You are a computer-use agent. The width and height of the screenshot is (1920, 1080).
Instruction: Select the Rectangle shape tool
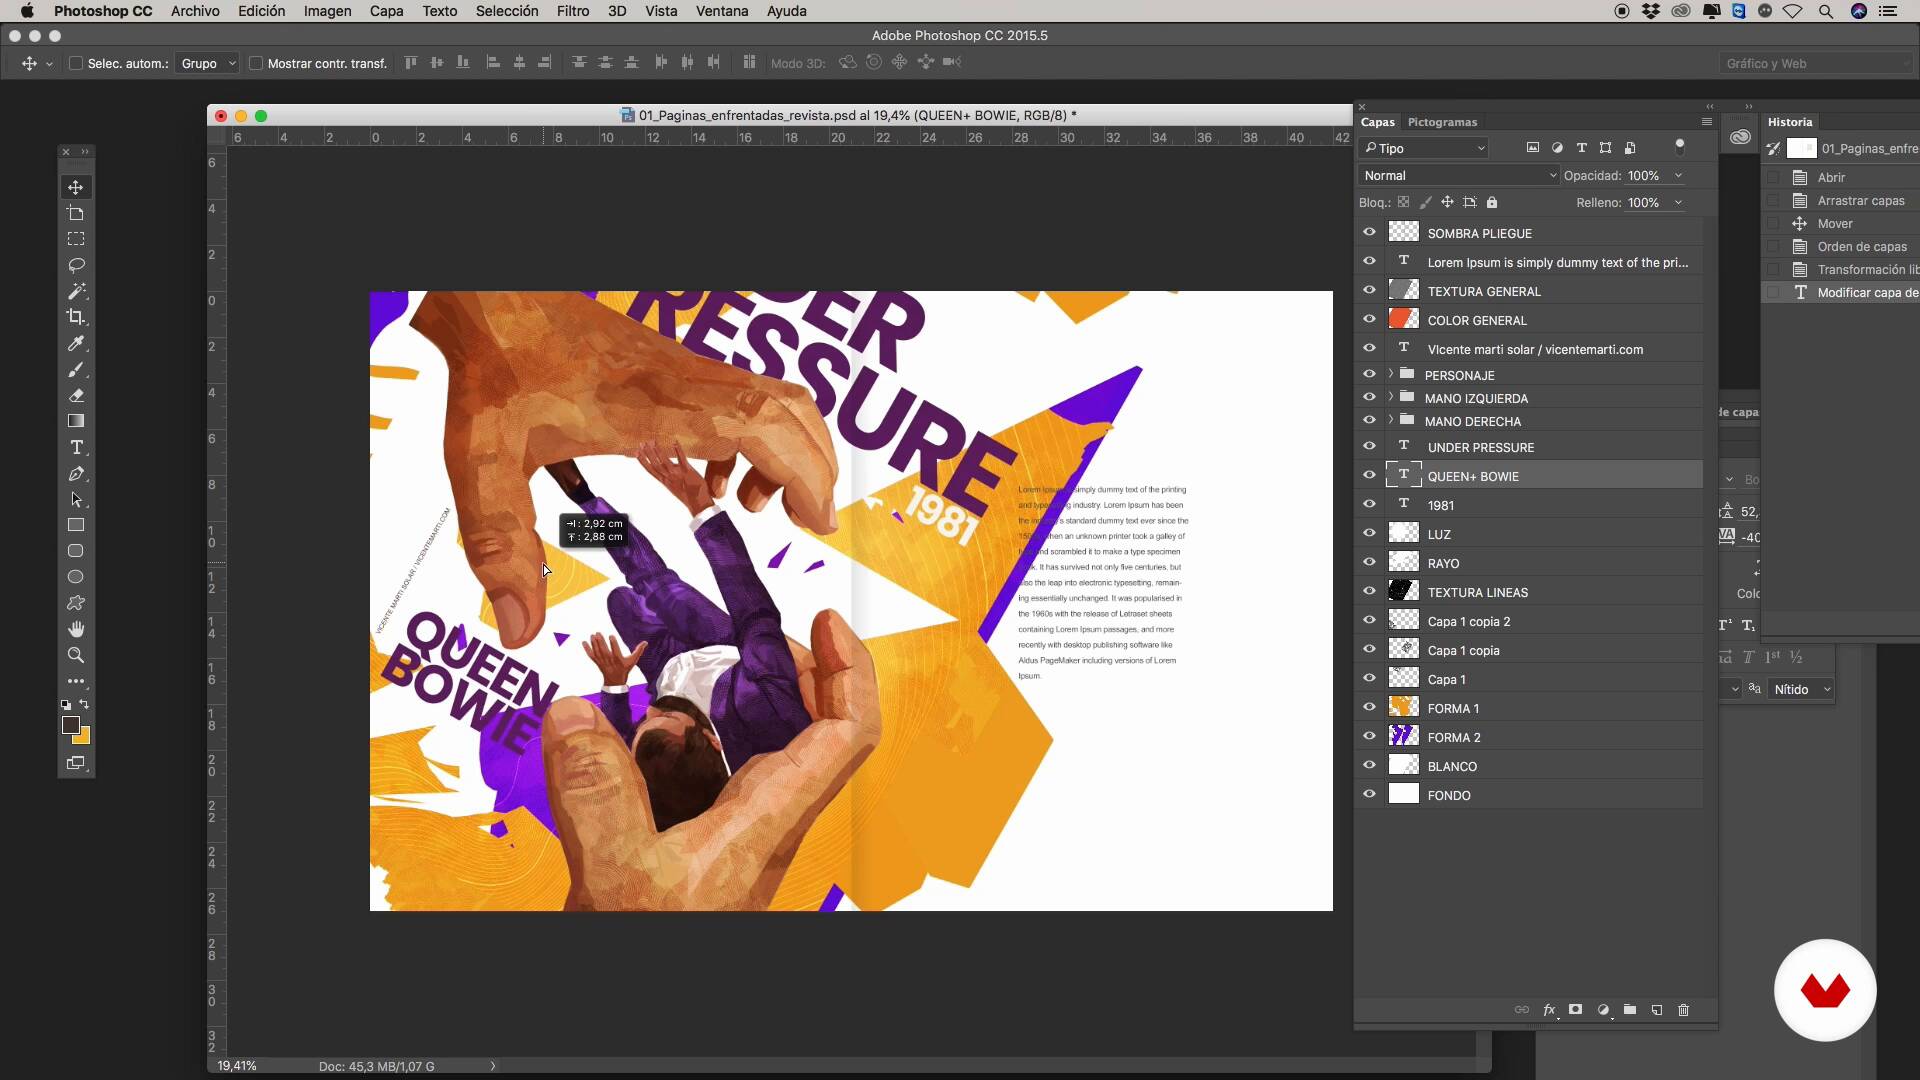pyautogui.click(x=76, y=525)
